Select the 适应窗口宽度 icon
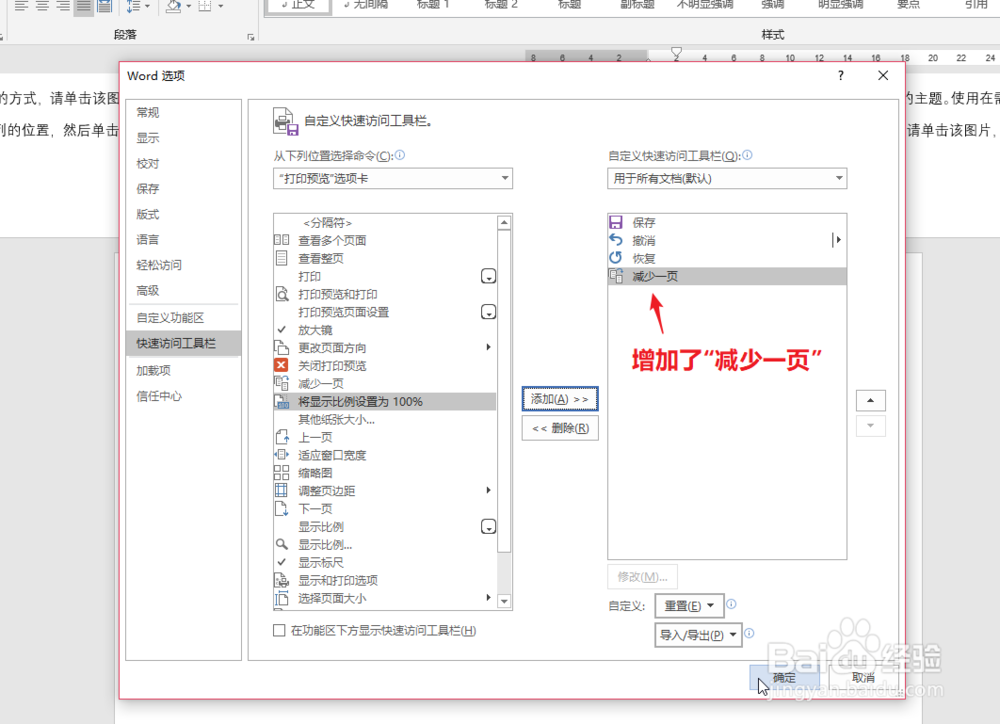1000x724 pixels. pyautogui.click(x=281, y=455)
